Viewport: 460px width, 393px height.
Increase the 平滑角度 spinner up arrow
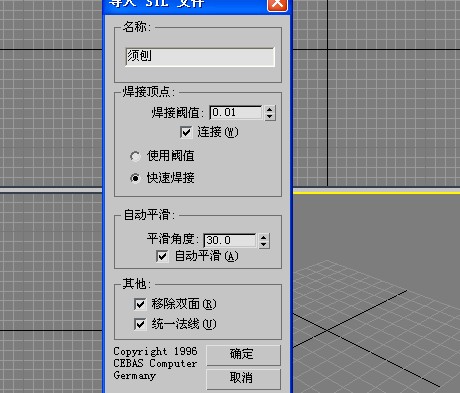(x=264, y=237)
